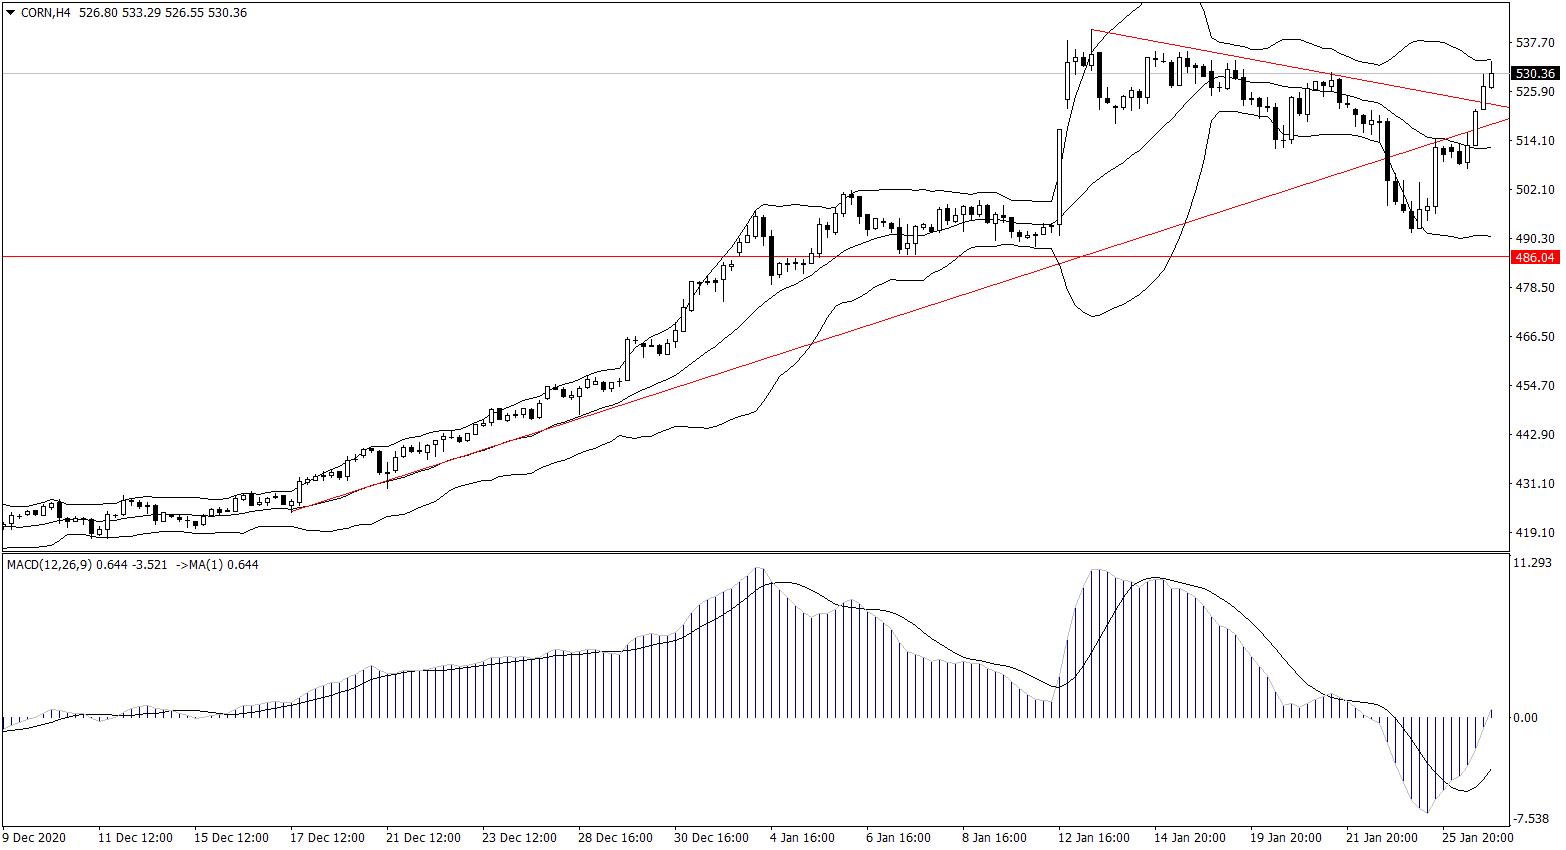This screenshot has height=850, width=1566.
Task: Click the 419.10 price axis label
Action: point(1535,533)
